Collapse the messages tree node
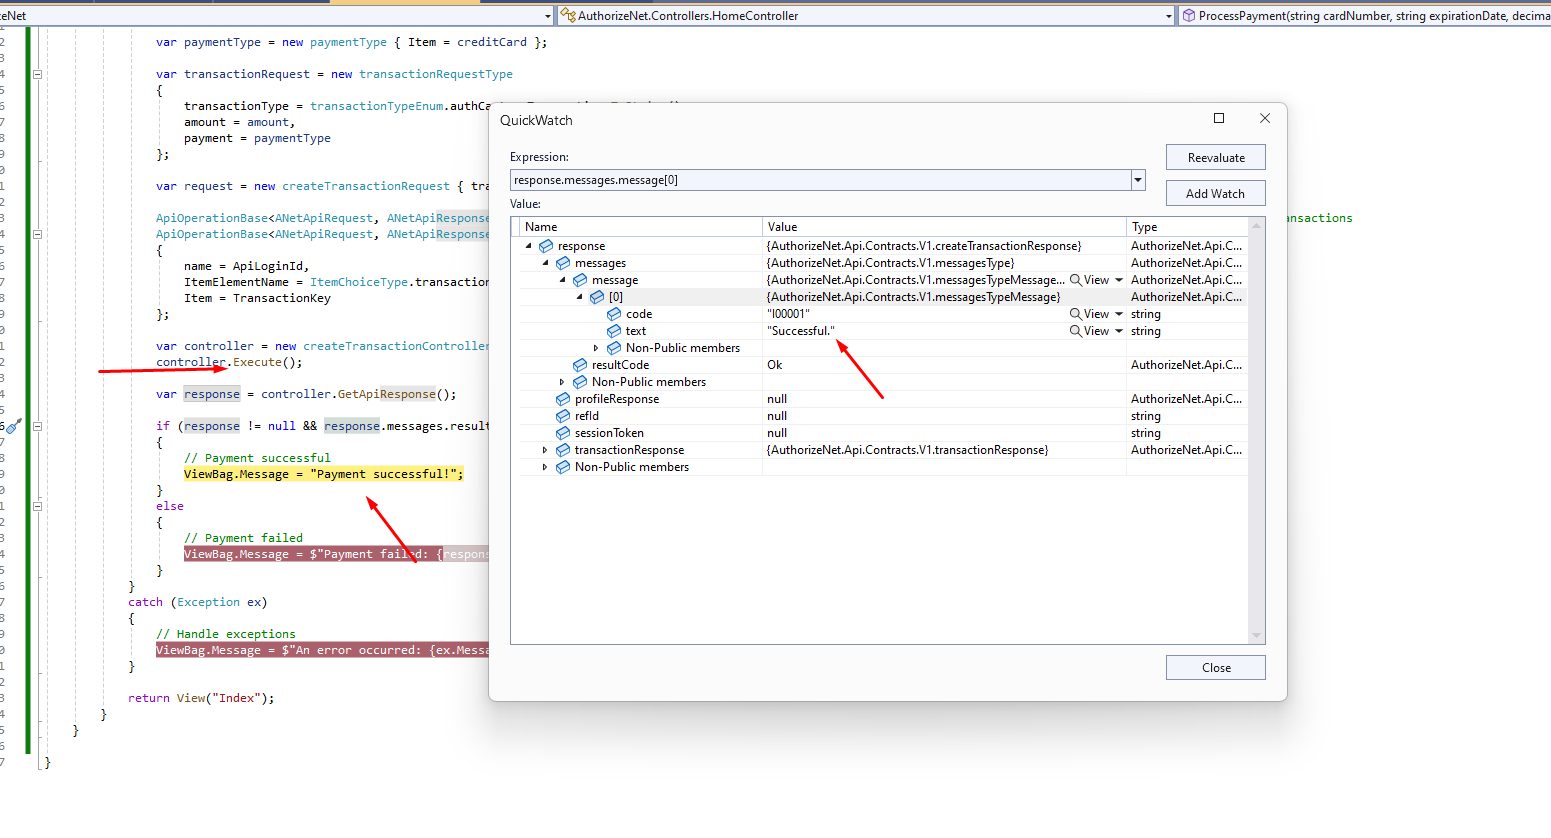 [x=545, y=263]
